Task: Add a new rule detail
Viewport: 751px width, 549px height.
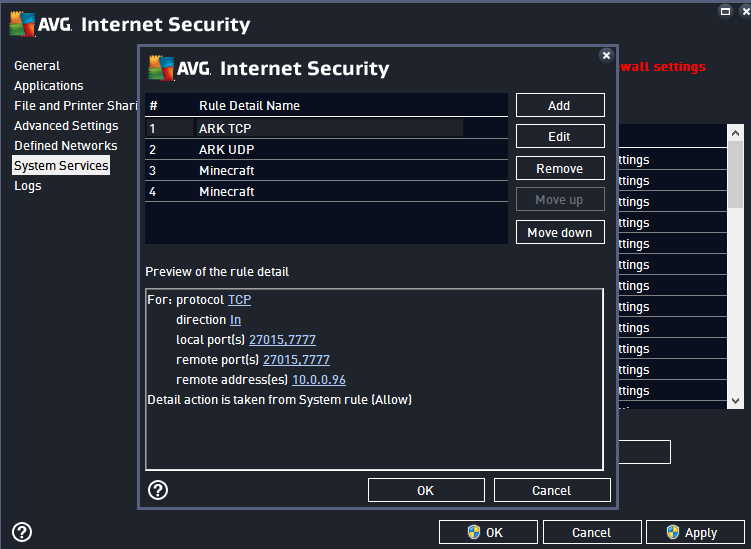Action: pos(560,105)
